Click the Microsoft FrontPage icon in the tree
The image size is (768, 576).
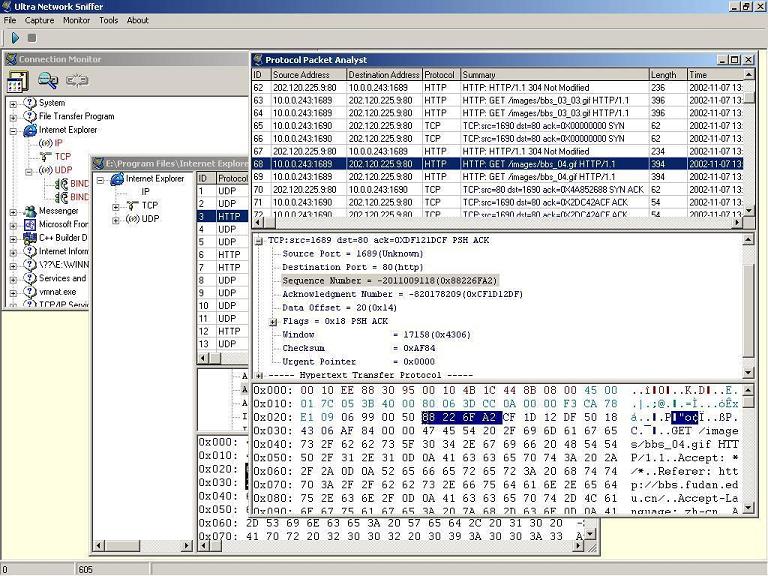tap(30, 224)
